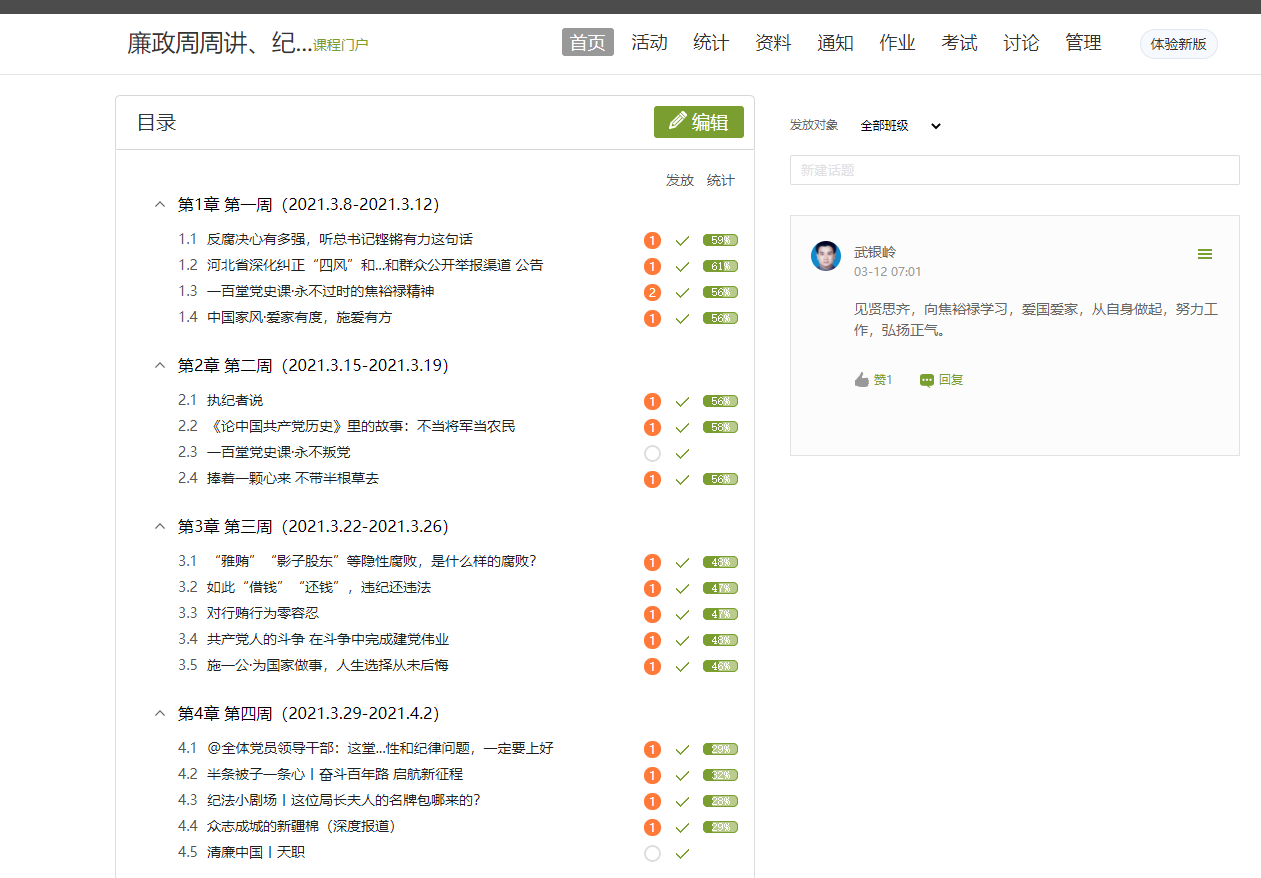This screenshot has height=878, width=1261.
Task: Toggle the empty circle for section 4.5
Action: 653,854
